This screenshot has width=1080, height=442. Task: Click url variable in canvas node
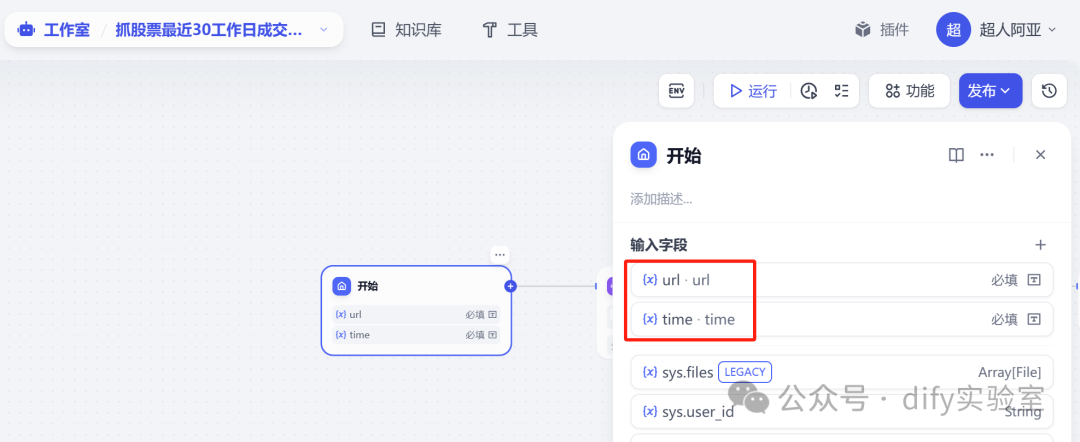tap(416, 315)
